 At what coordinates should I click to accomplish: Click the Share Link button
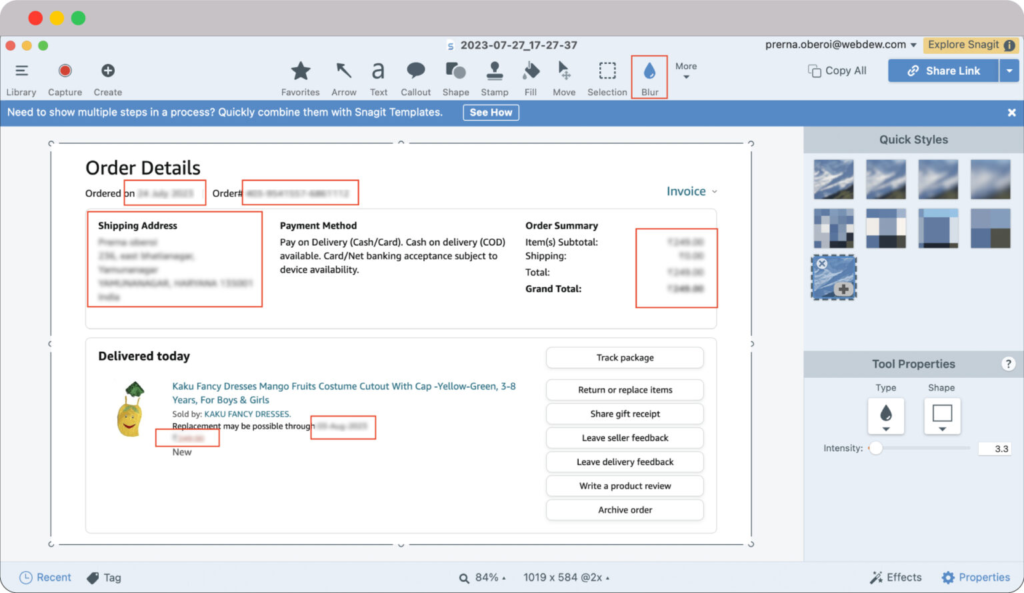coord(943,71)
